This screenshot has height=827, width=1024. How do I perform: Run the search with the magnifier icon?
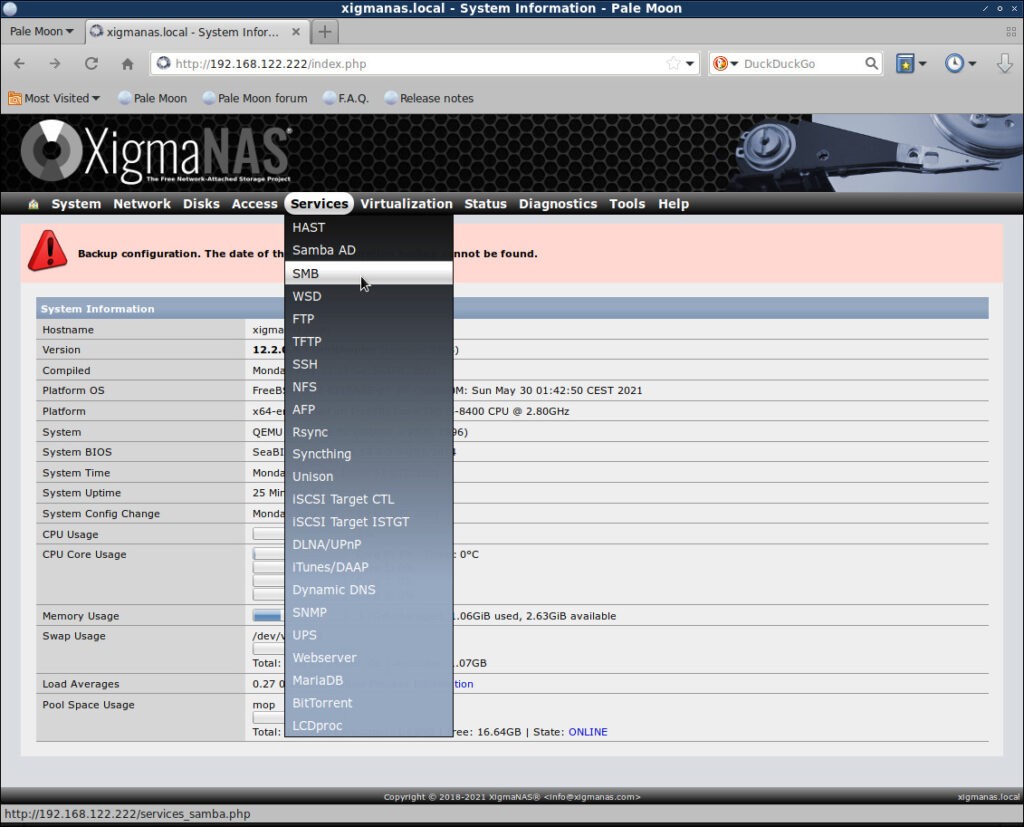pyautogui.click(x=871, y=63)
